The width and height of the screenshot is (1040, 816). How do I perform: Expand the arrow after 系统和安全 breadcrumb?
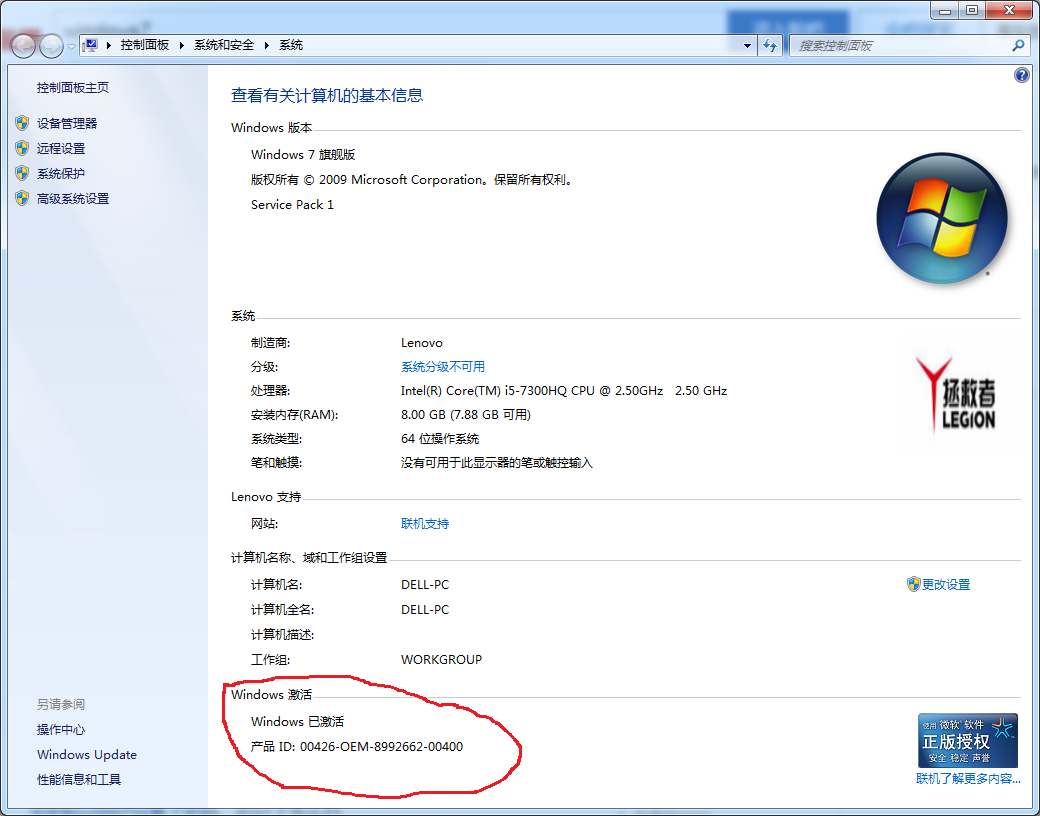pos(267,45)
